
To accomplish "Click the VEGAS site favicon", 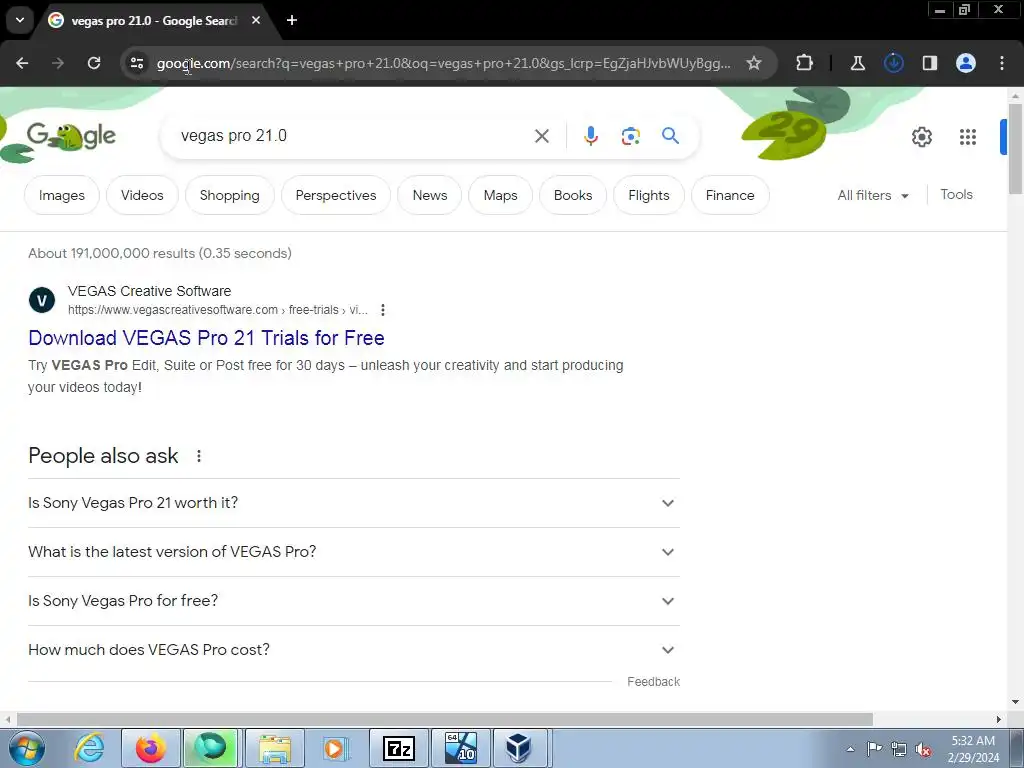I will [42, 300].
